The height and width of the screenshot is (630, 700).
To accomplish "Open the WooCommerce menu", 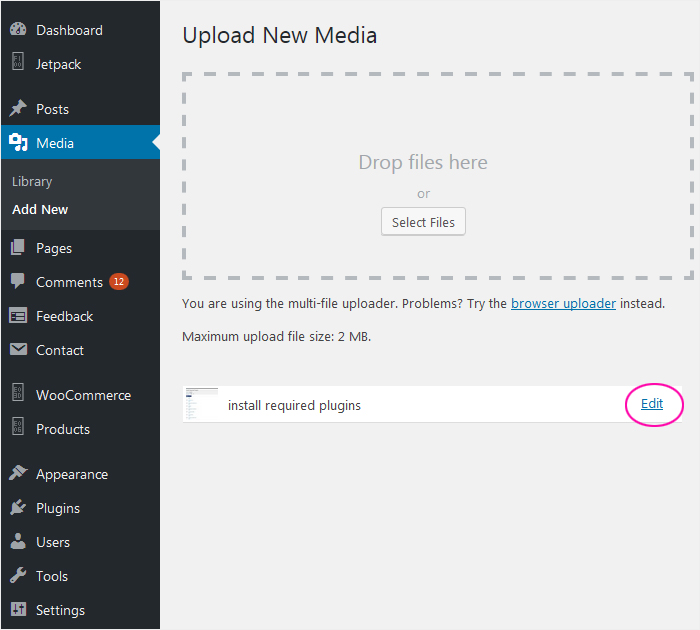I will tap(80, 395).
